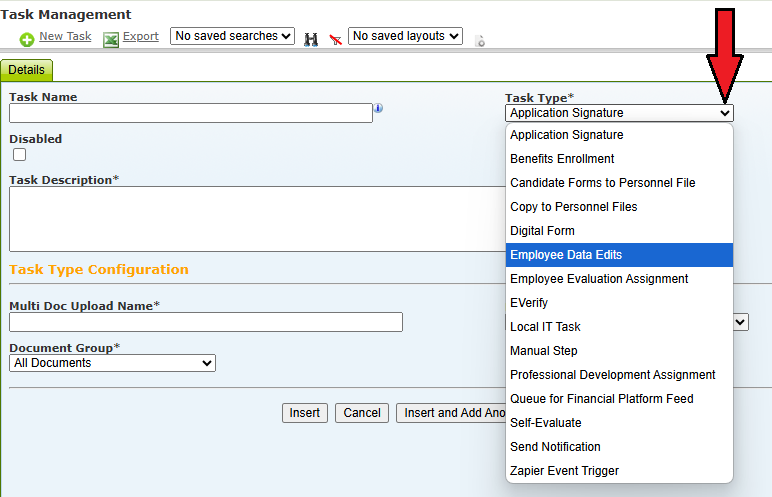Collapse the Task Type dropdown
772x497 pixels.
coord(619,113)
